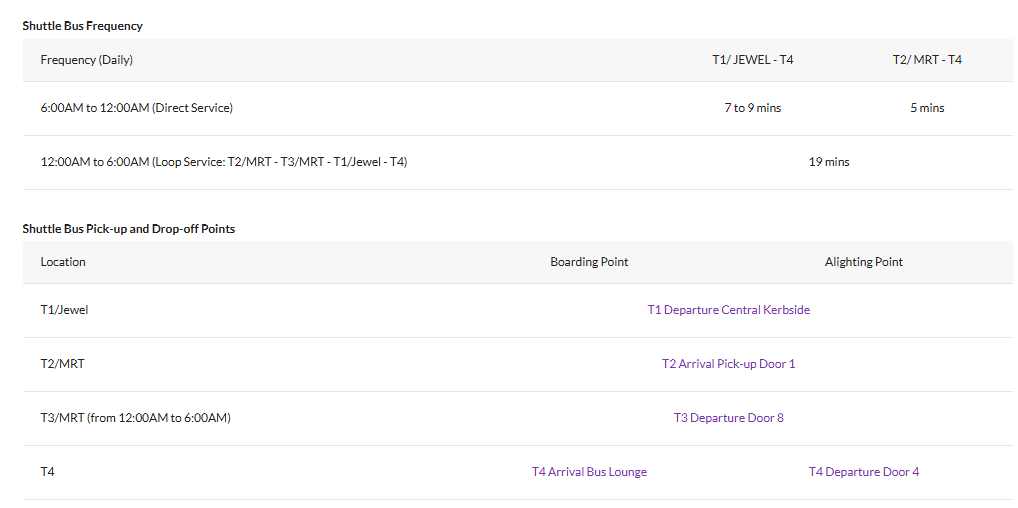Image resolution: width=1018 pixels, height=508 pixels.
Task: Click the T1/Jewel location cell
Action: click(x=65, y=310)
